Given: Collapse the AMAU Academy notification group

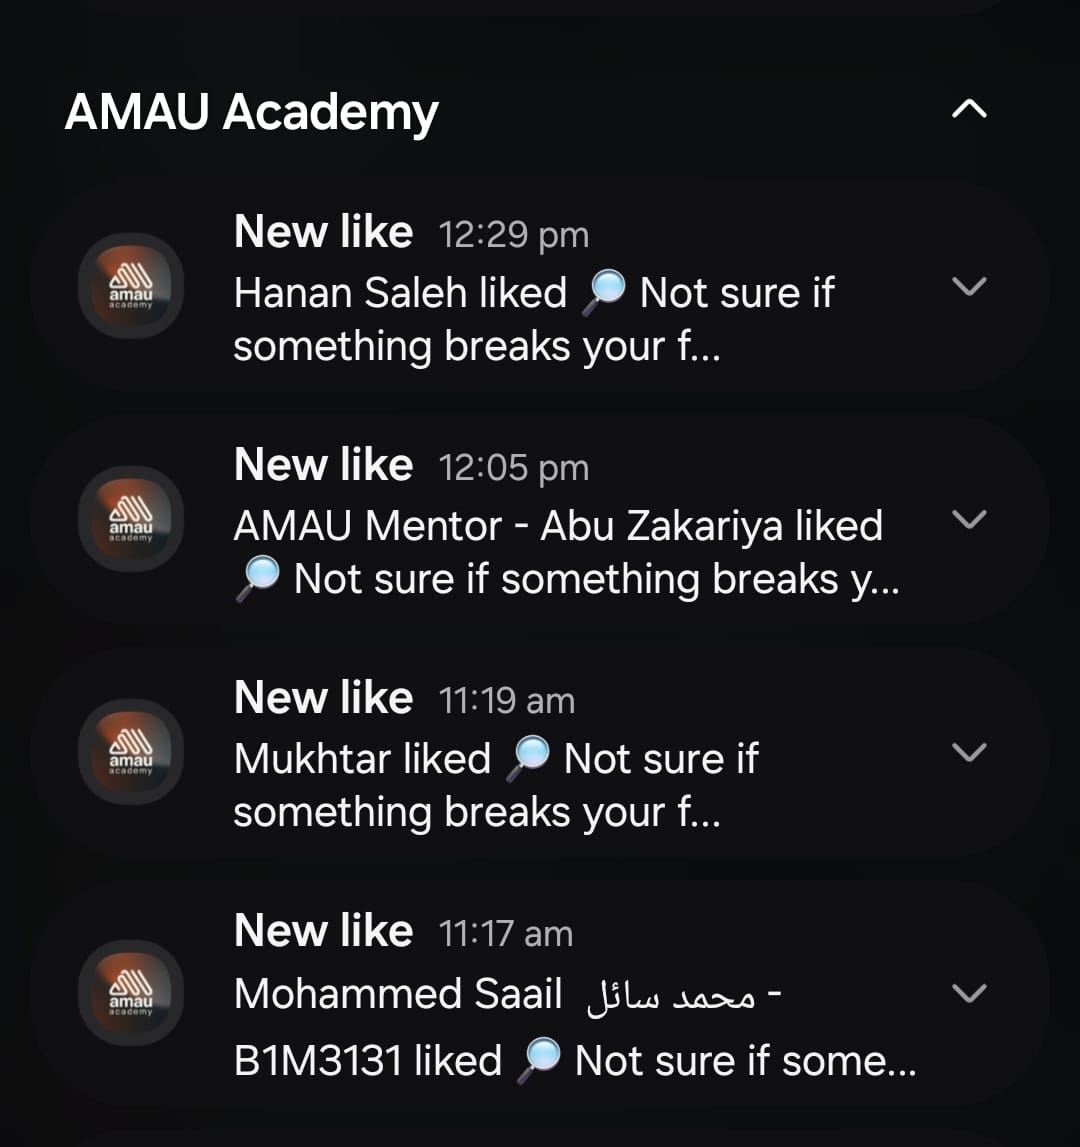Looking at the screenshot, I should [x=968, y=110].
